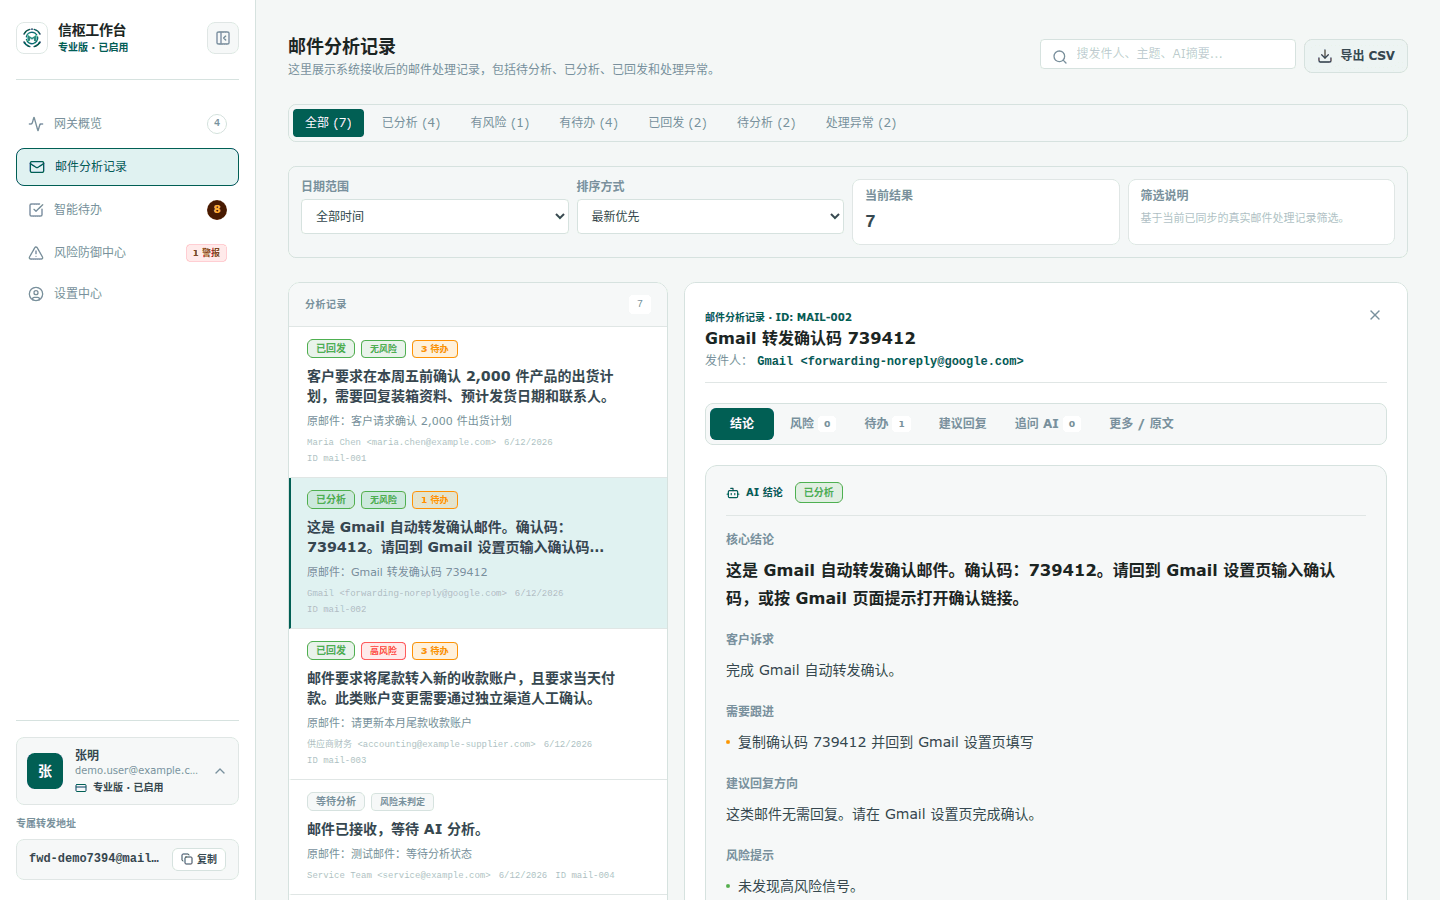
Task: Click the 导出 CSV button
Action: 1356,56
